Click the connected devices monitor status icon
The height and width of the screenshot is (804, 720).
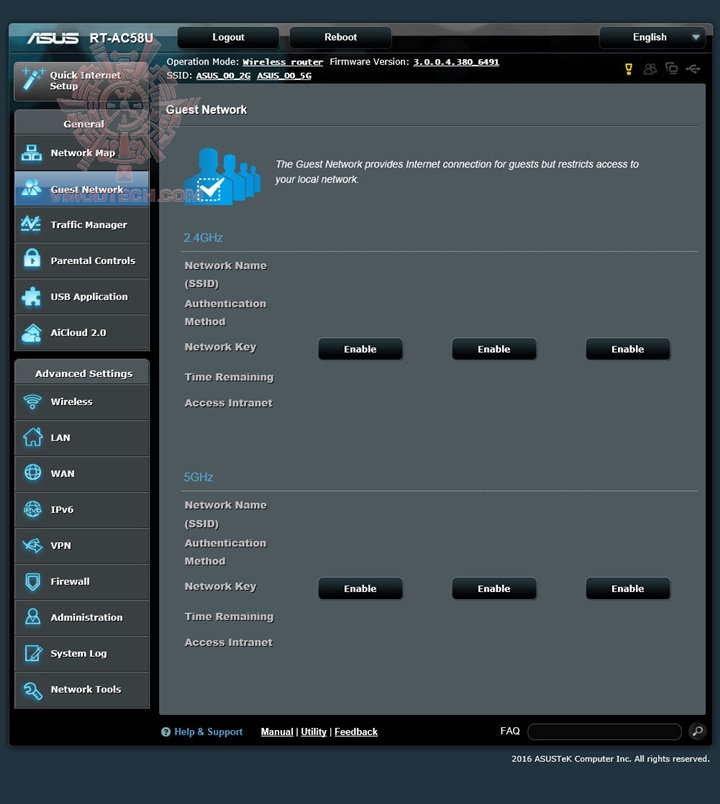[671, 68]
